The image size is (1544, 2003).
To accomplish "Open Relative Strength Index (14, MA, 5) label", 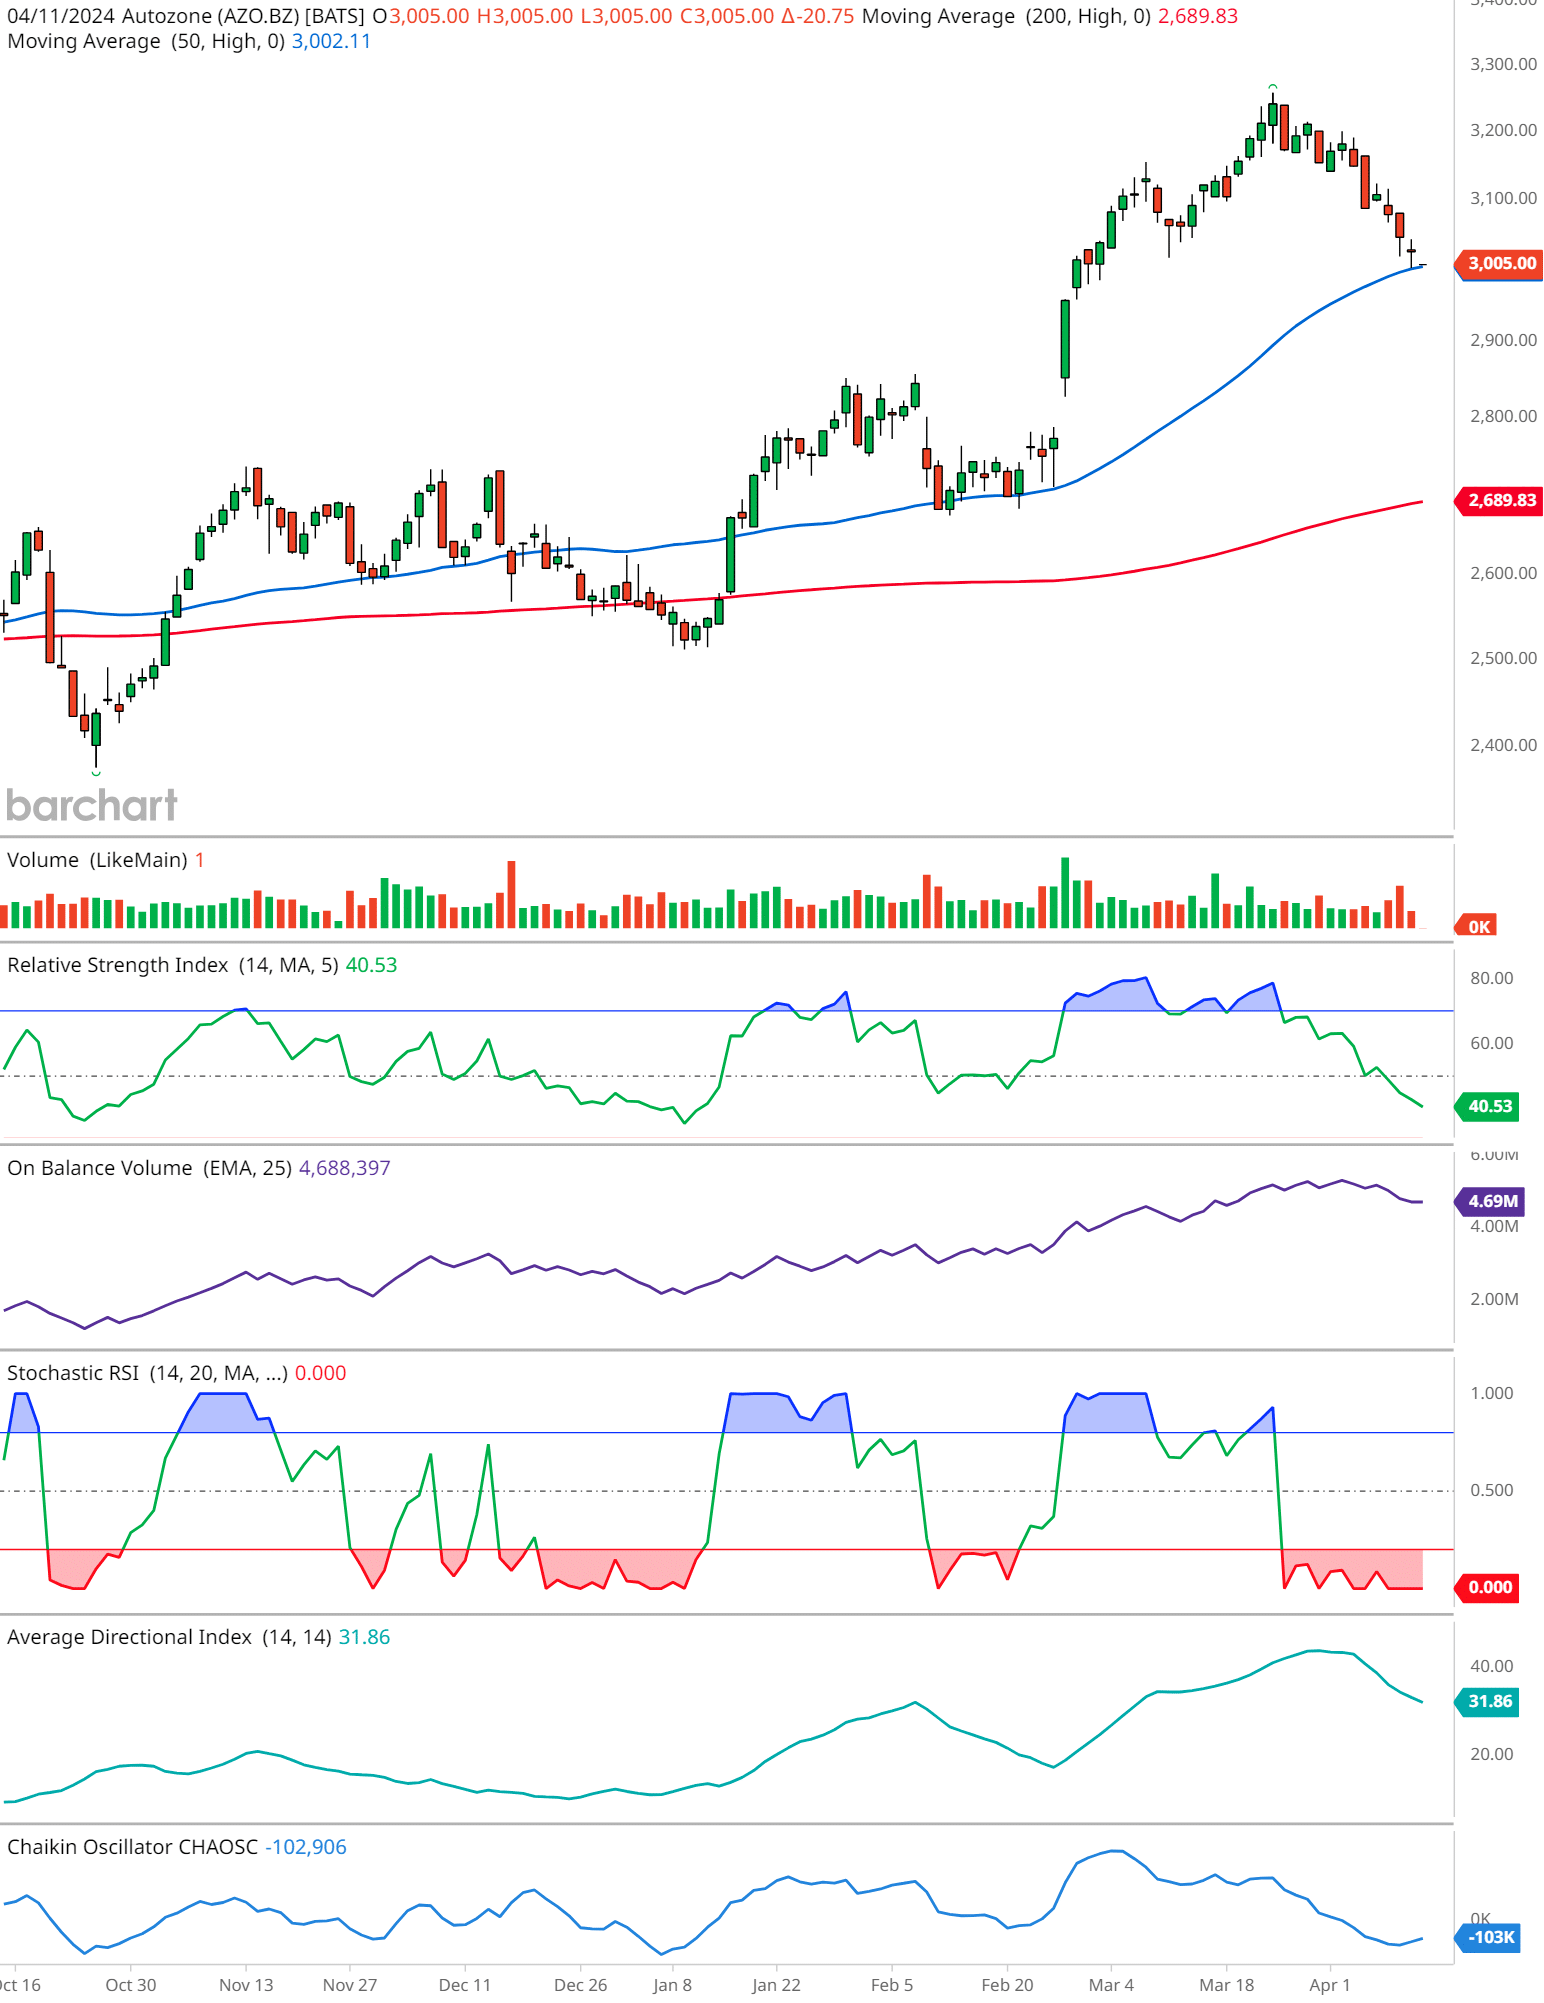I will point(172,965).
